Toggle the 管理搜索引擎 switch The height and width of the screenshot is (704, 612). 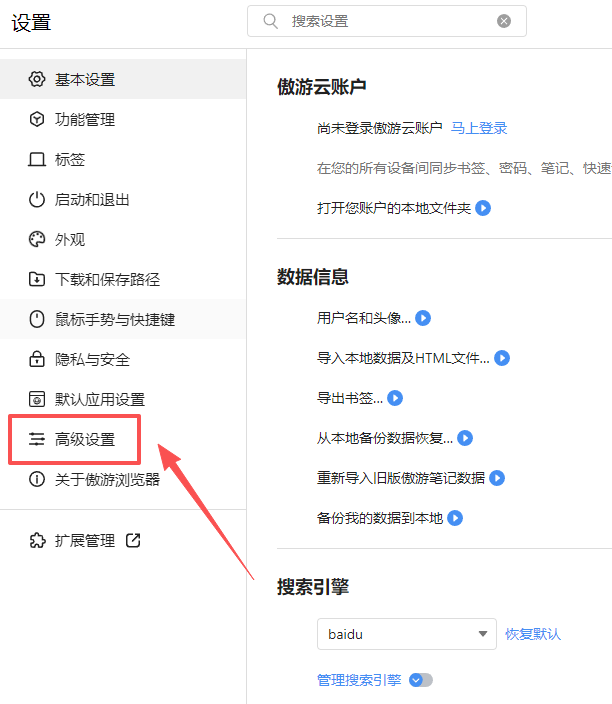[421, 680]
